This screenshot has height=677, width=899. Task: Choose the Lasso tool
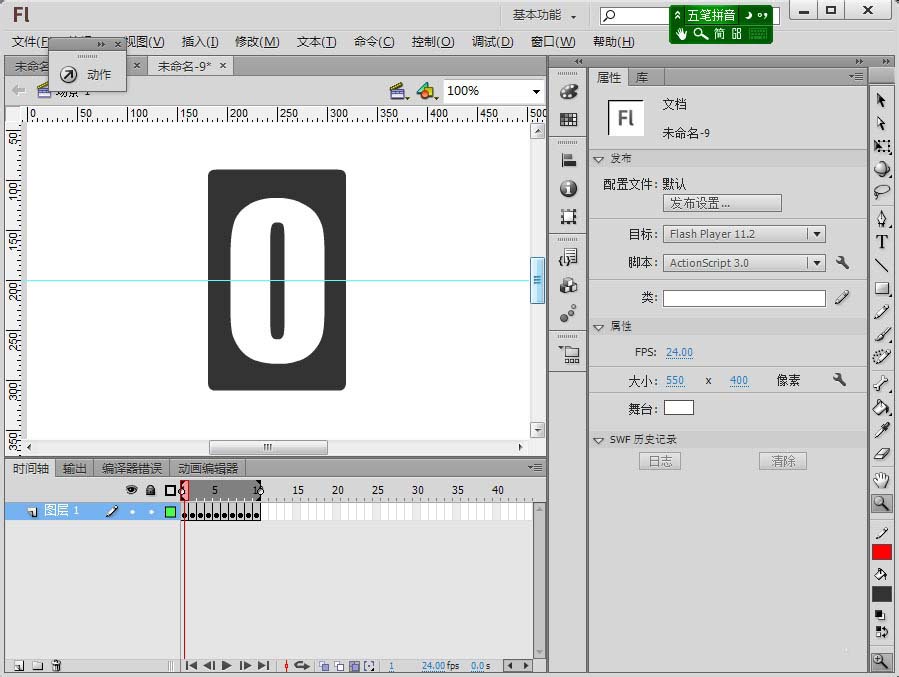point(881,192)
